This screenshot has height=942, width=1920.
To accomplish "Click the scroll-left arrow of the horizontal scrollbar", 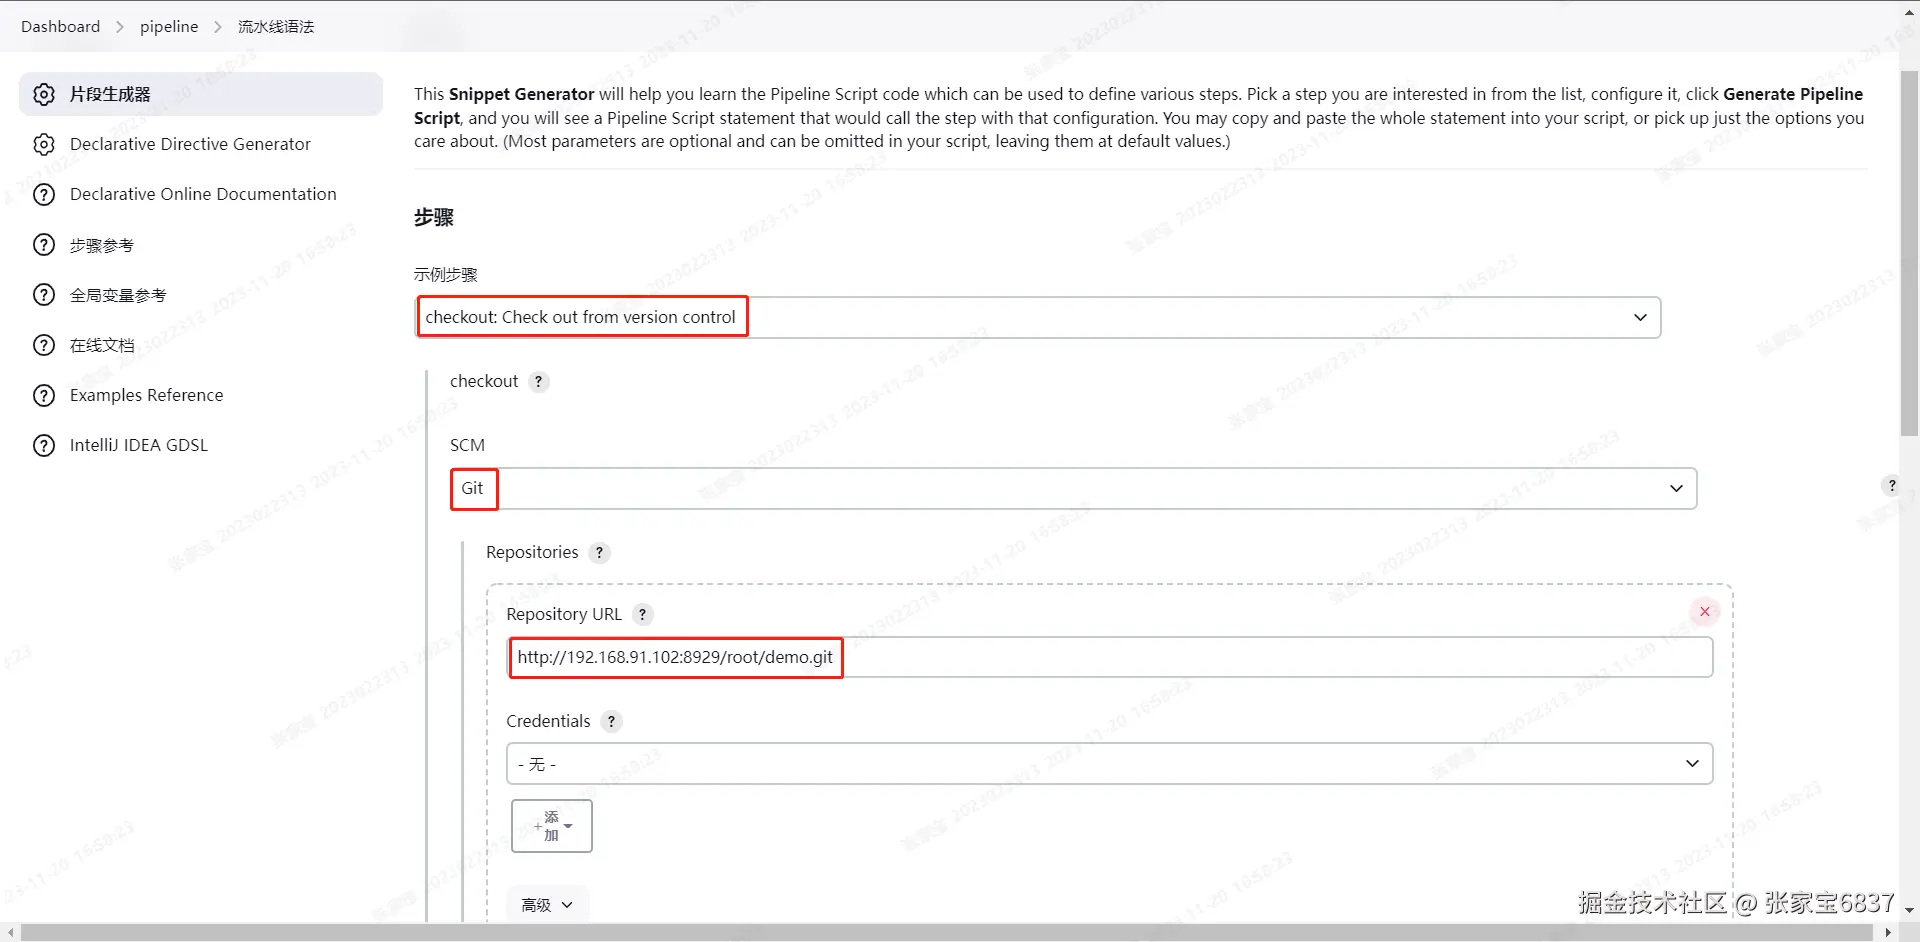I will click(x=10, y=932).
